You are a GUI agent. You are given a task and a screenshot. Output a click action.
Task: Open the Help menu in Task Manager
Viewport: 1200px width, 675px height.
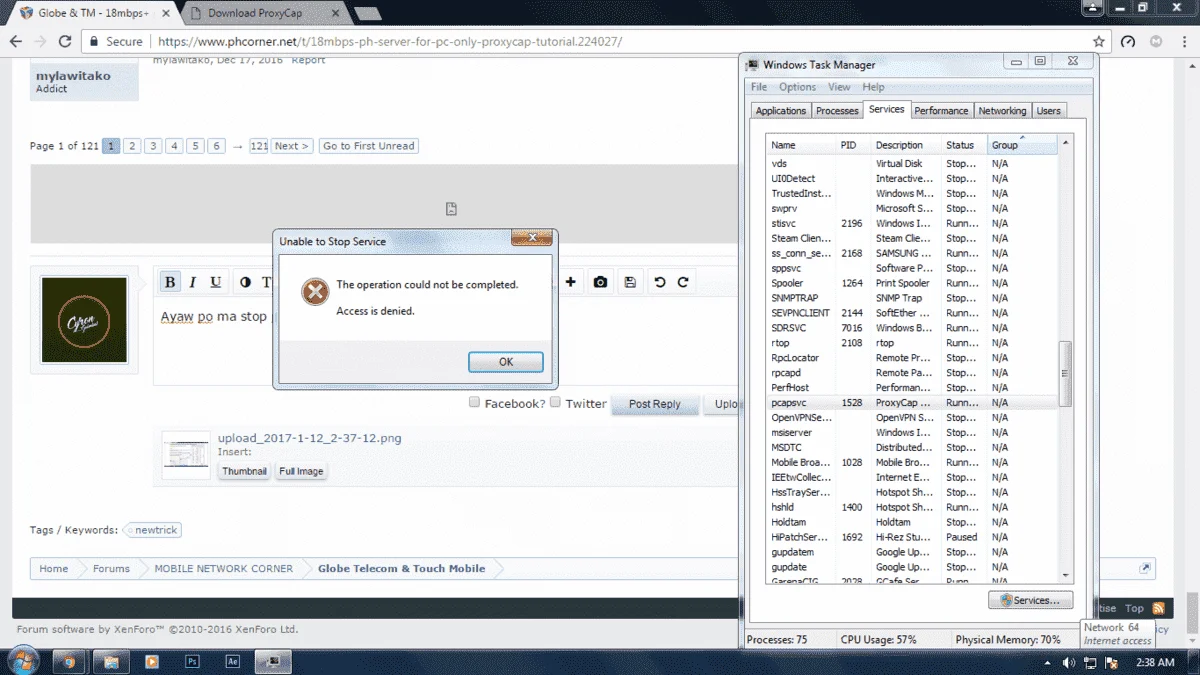coord(873,87)
